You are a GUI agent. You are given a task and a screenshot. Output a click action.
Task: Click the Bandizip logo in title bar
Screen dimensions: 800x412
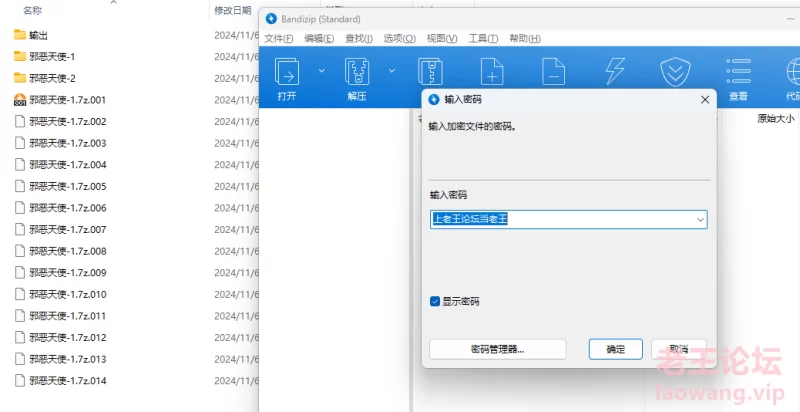click(x=272, y=19)
